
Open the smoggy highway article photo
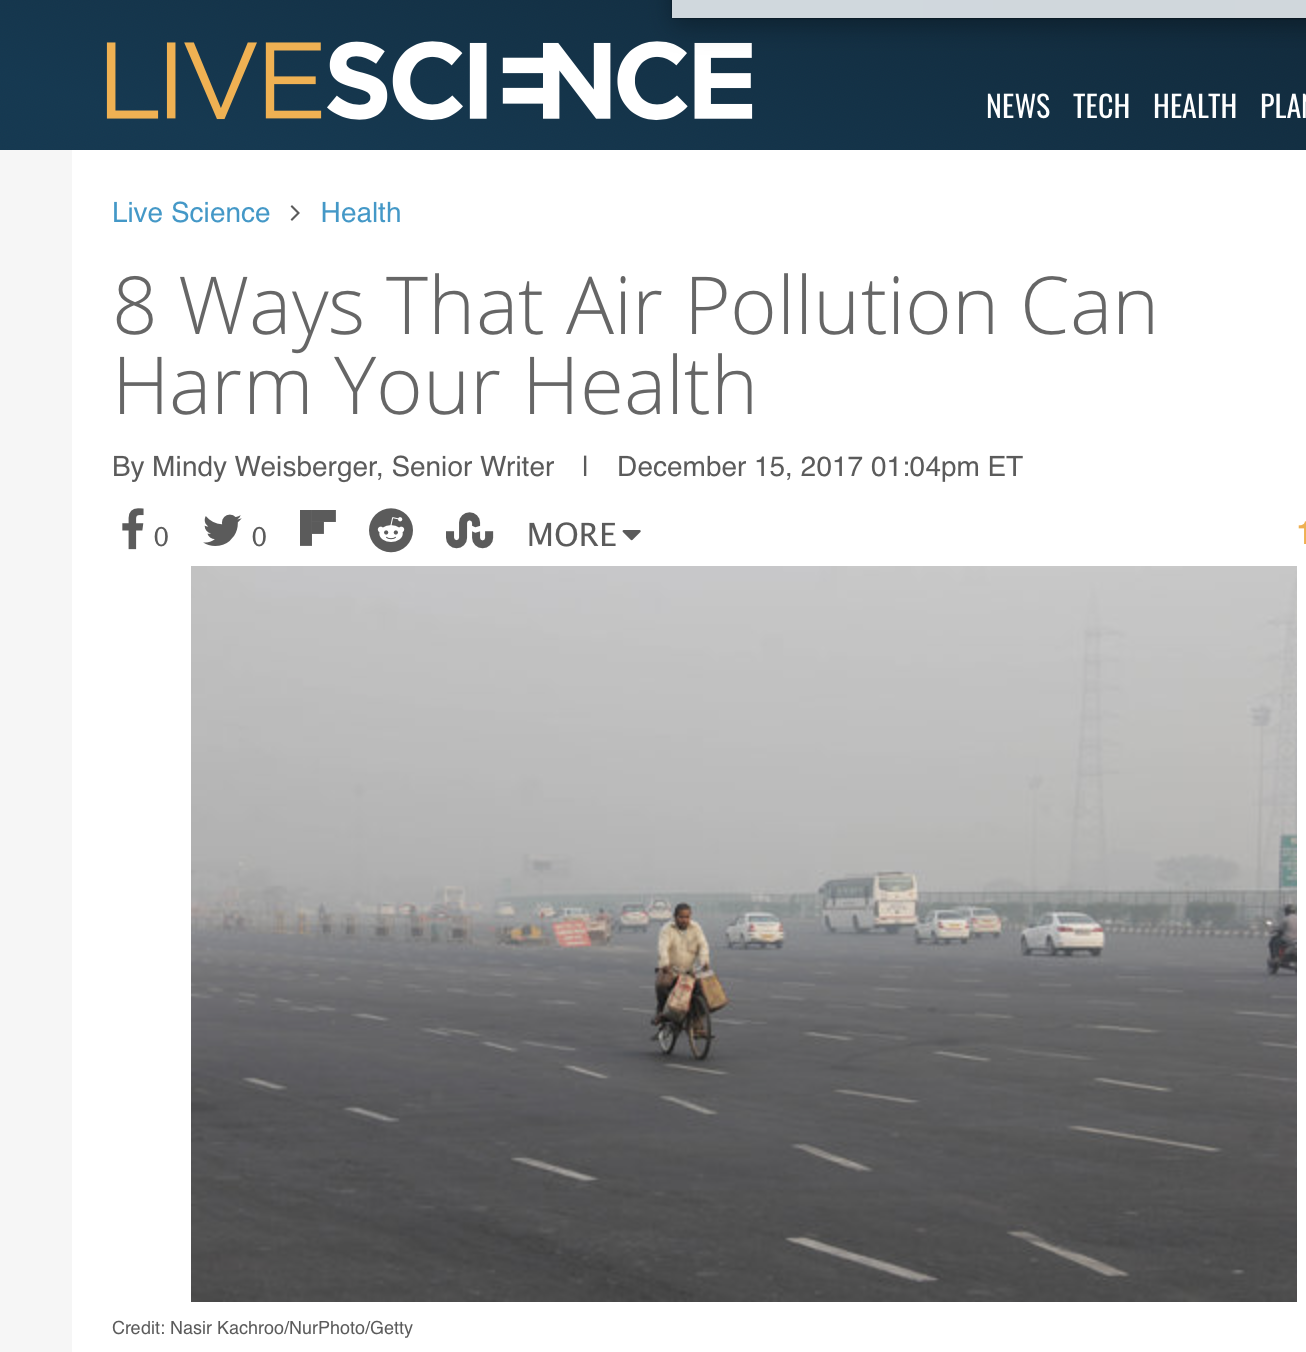point(744,933)
